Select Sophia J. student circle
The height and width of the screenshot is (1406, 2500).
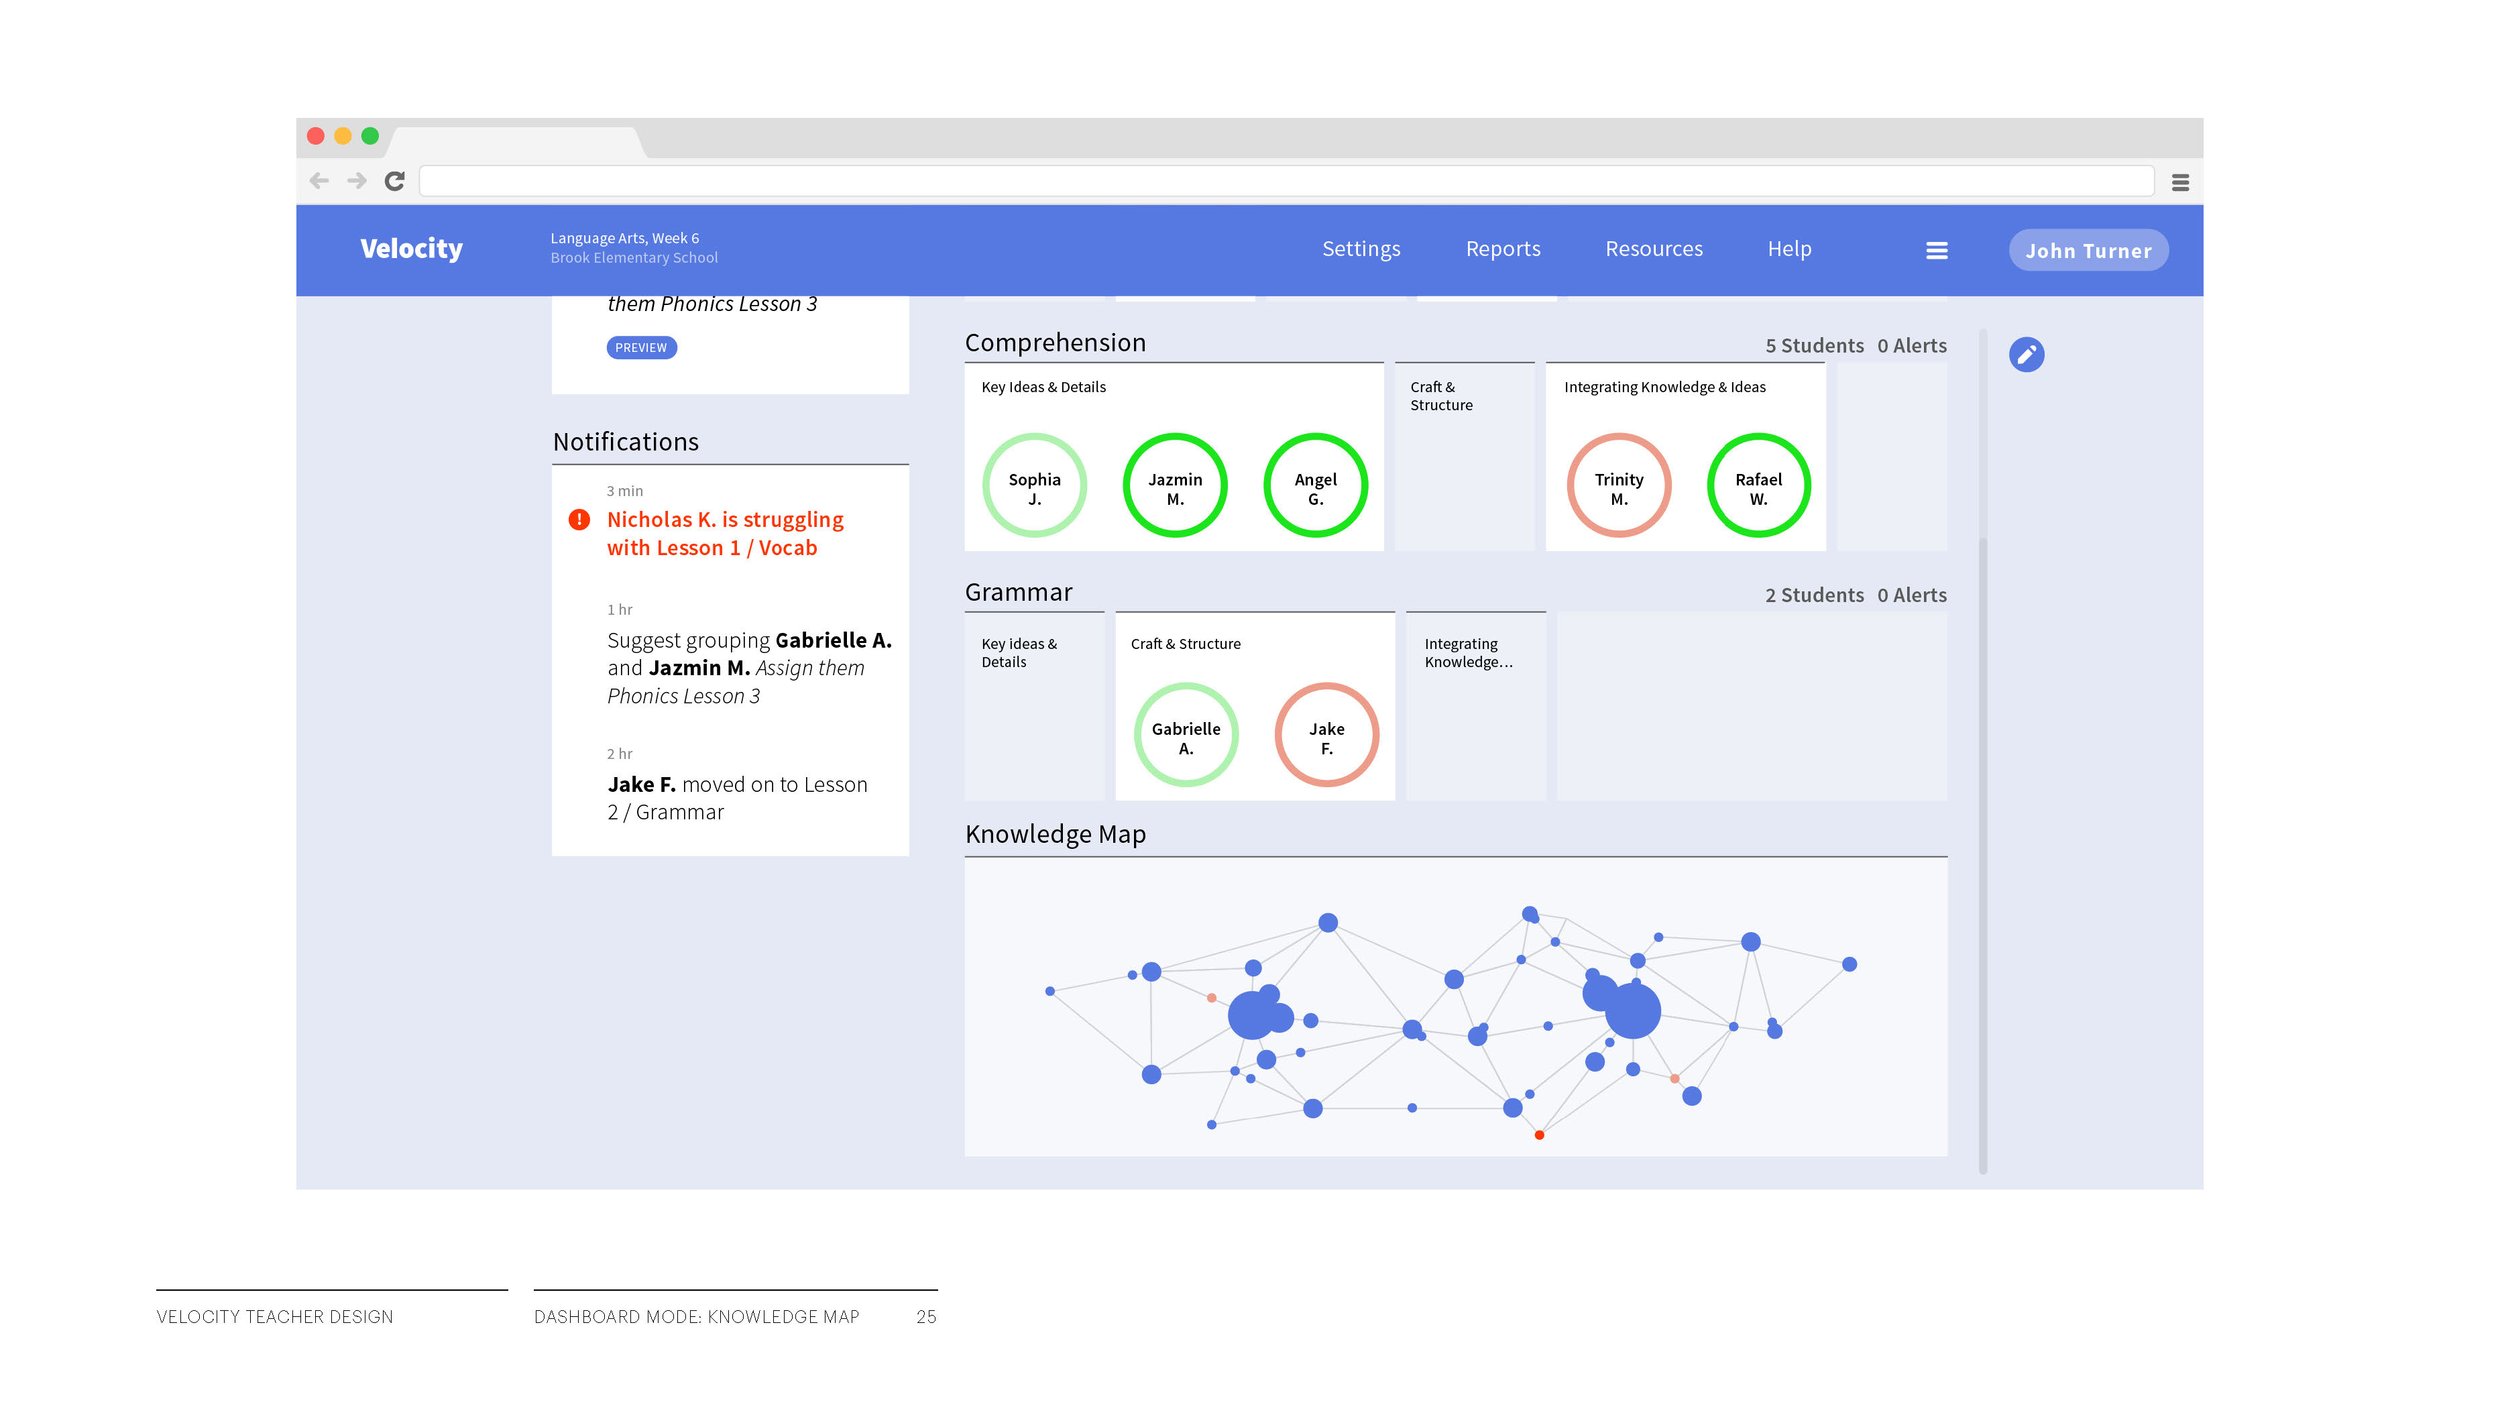[x=1034, y=486]
